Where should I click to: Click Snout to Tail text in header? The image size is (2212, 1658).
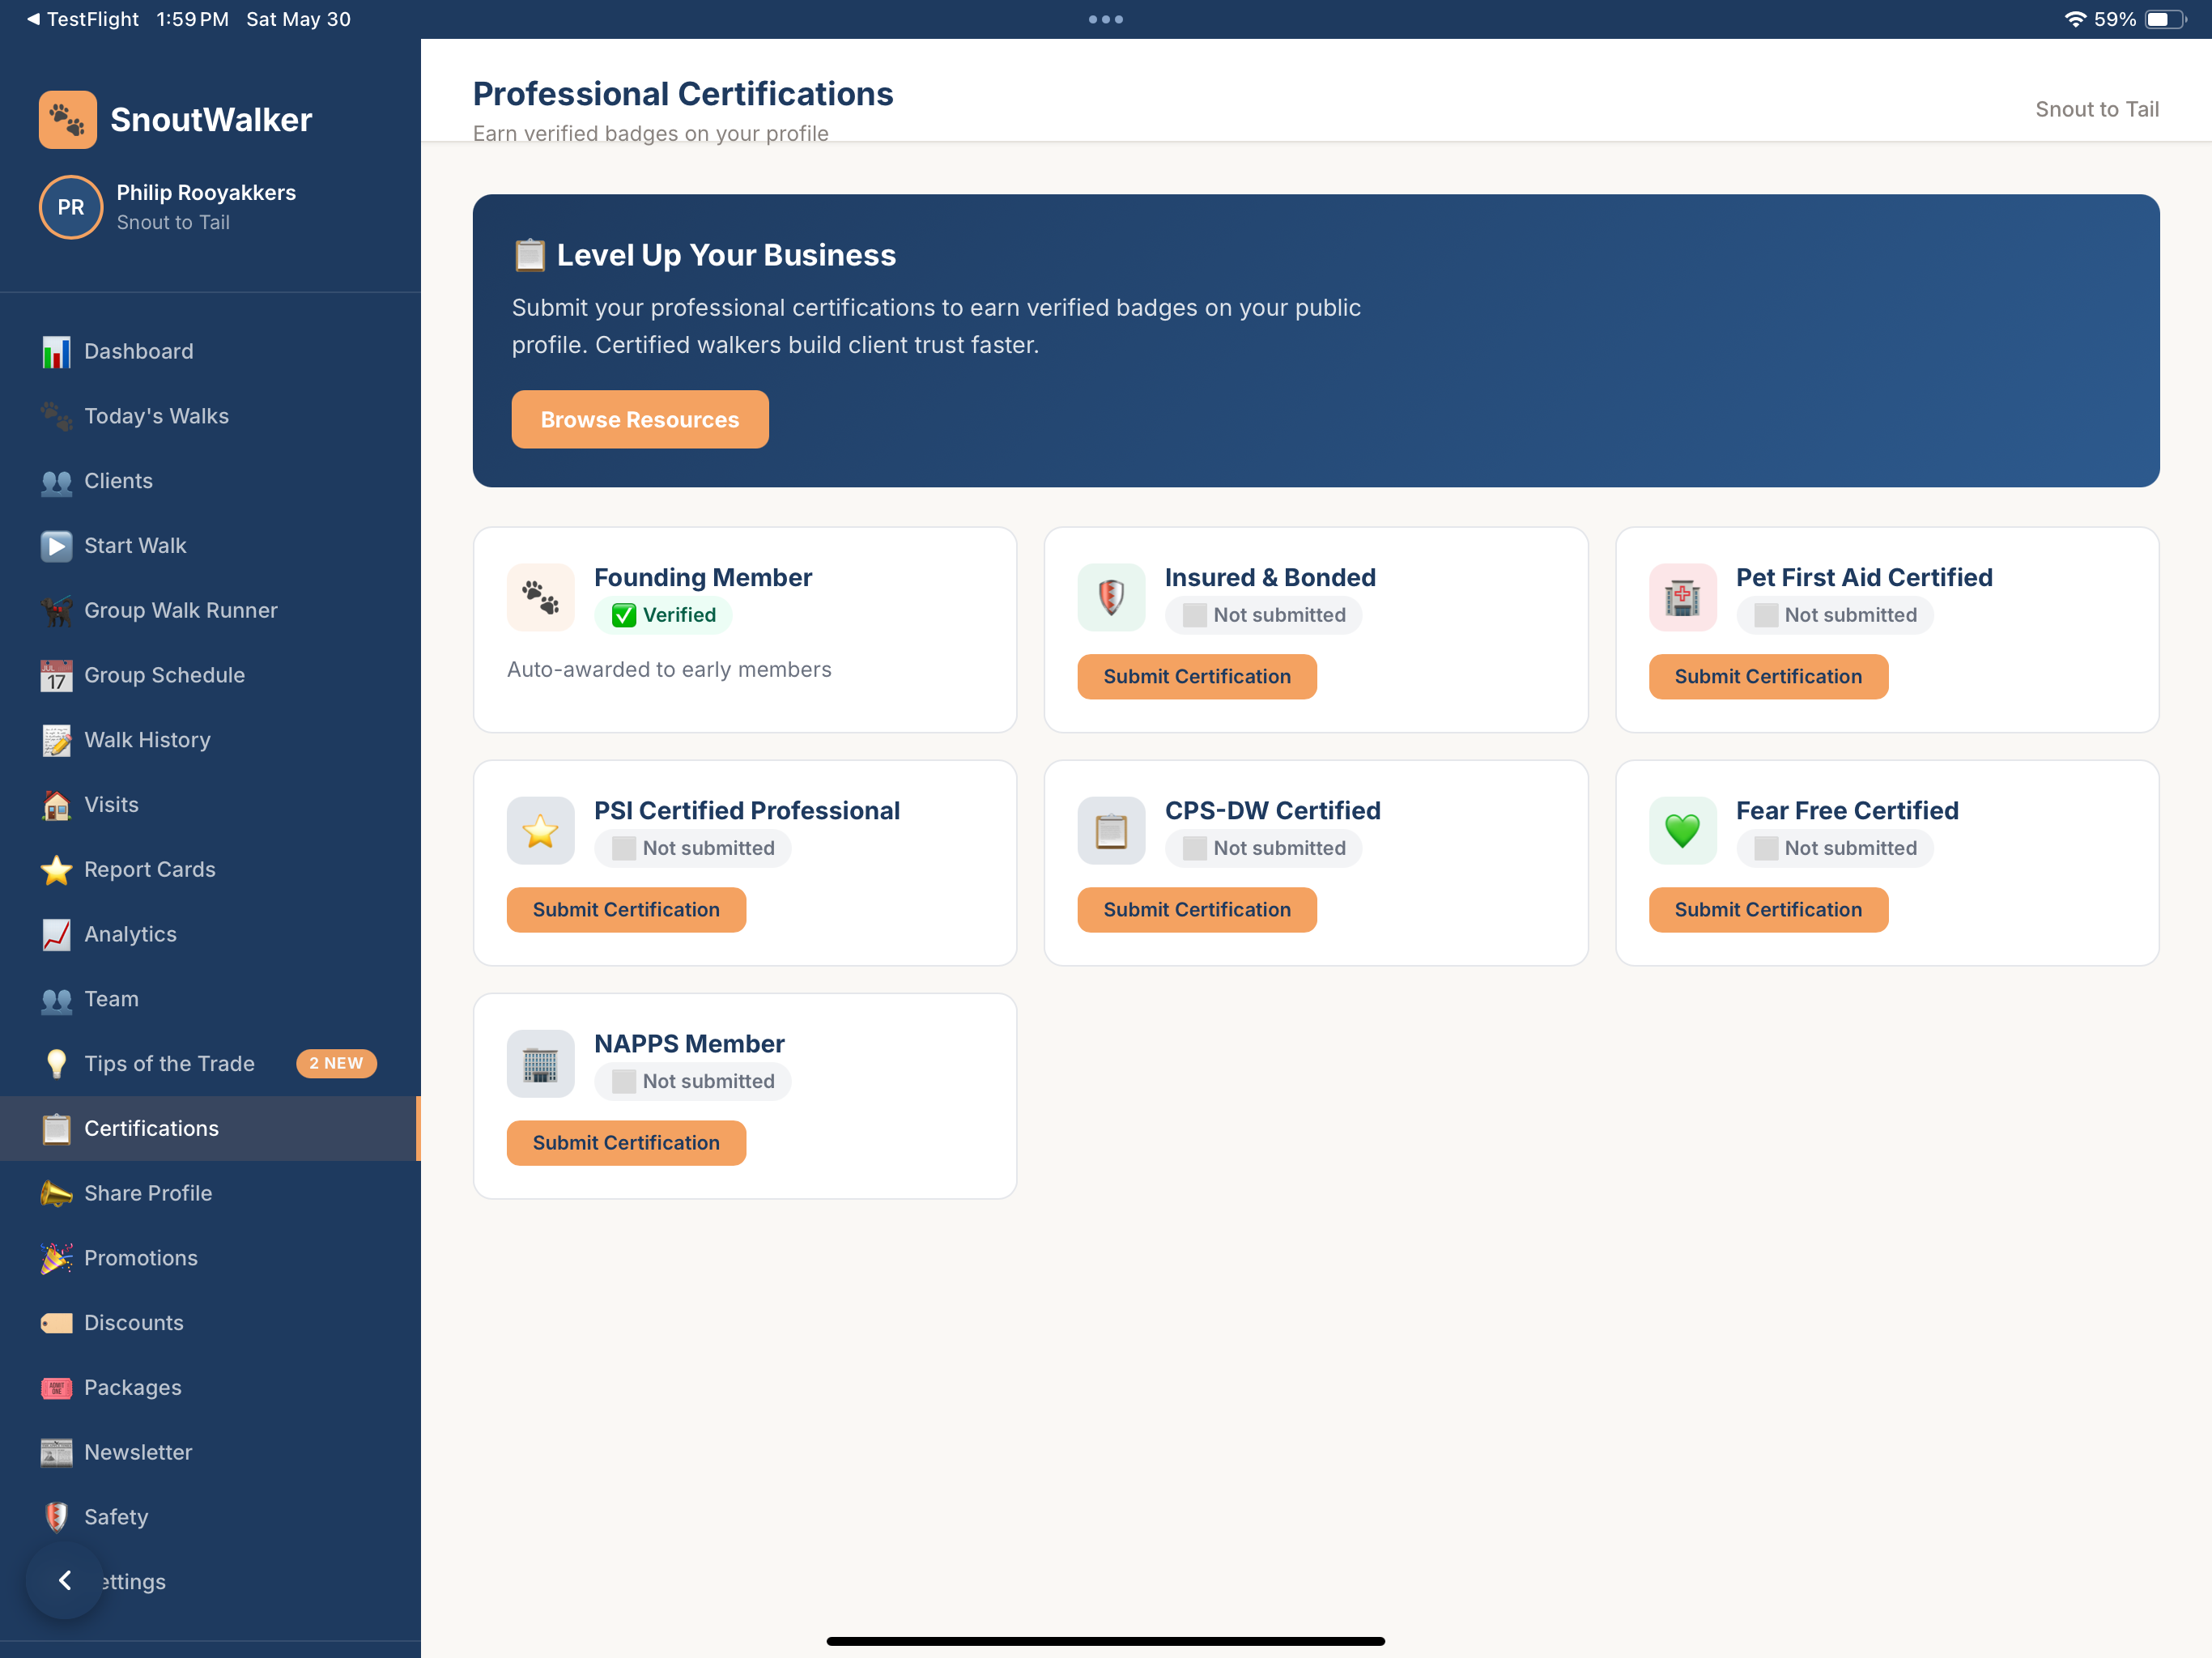[2096, 110]
